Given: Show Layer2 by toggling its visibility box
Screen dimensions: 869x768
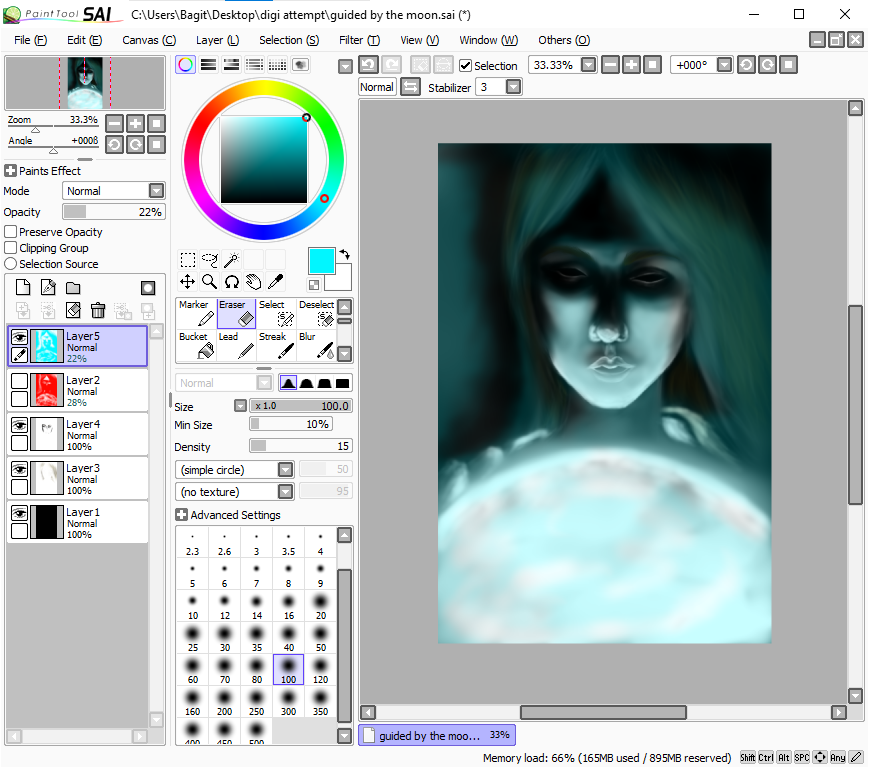Looking at the screenshot, I should point(19,381).
